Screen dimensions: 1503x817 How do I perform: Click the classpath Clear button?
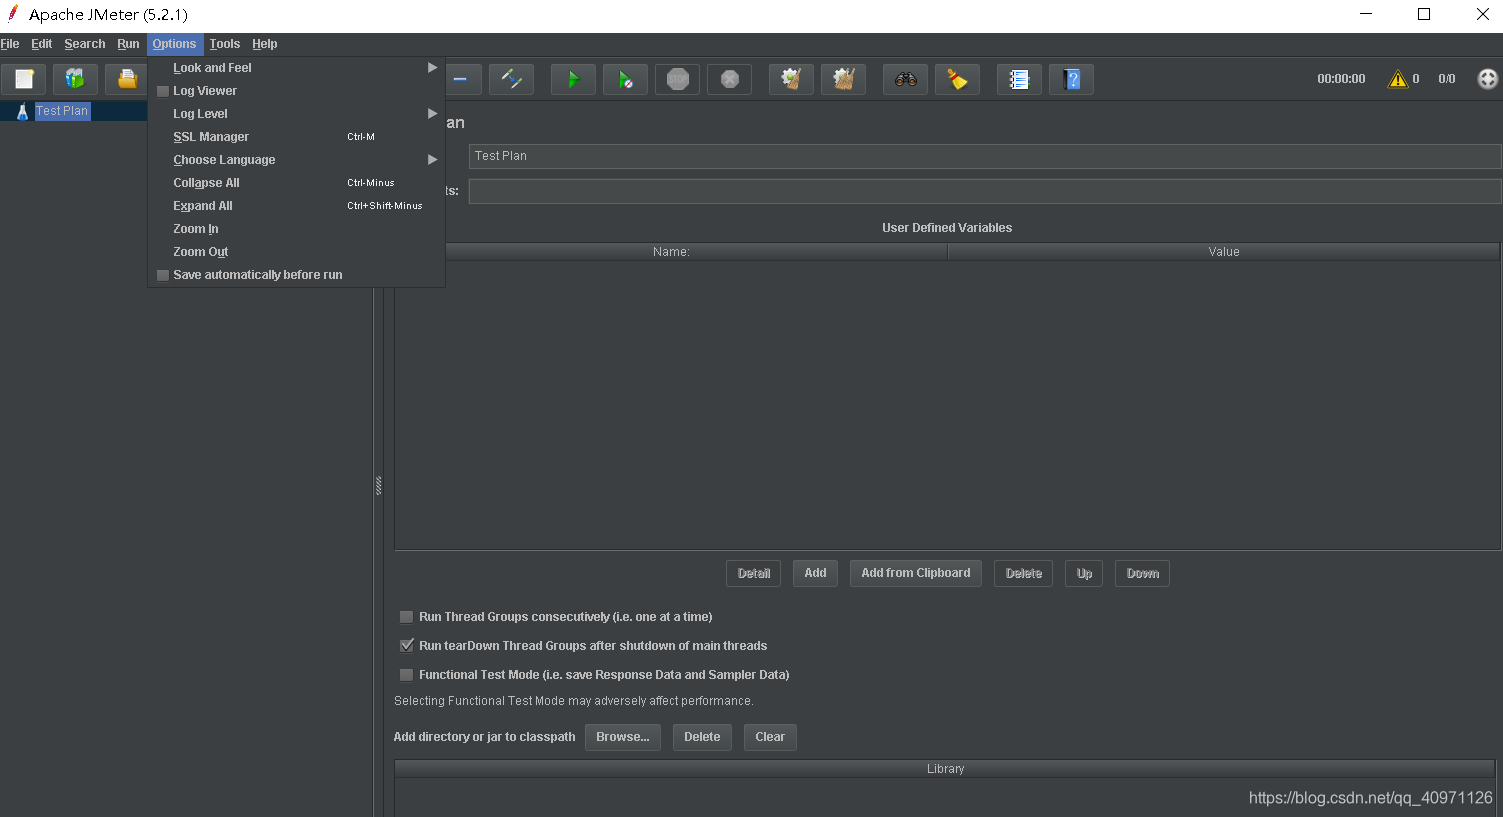coord(770,737)
